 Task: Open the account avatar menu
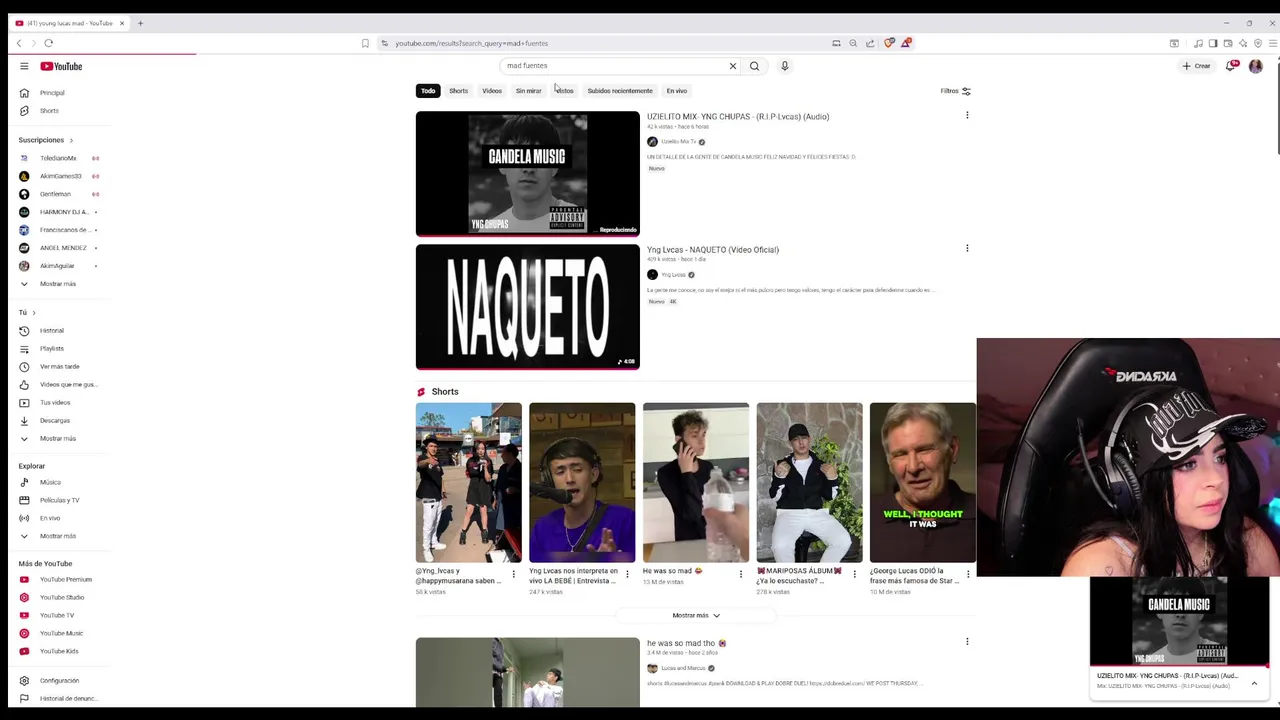pyautogui.click(x=1255, y=66)
